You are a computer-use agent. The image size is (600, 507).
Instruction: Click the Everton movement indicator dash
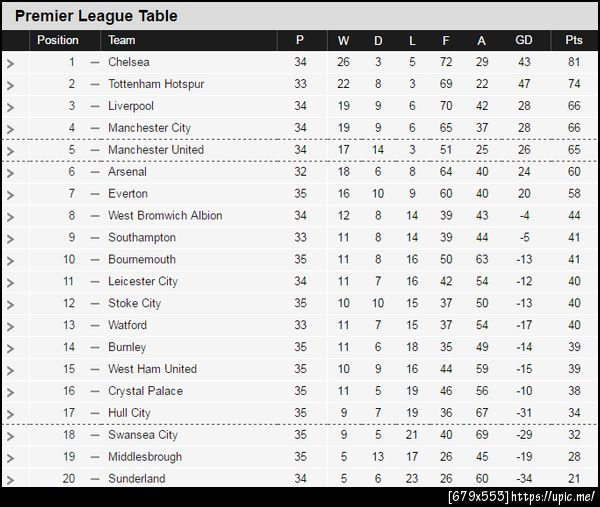(x=95, y=194)
